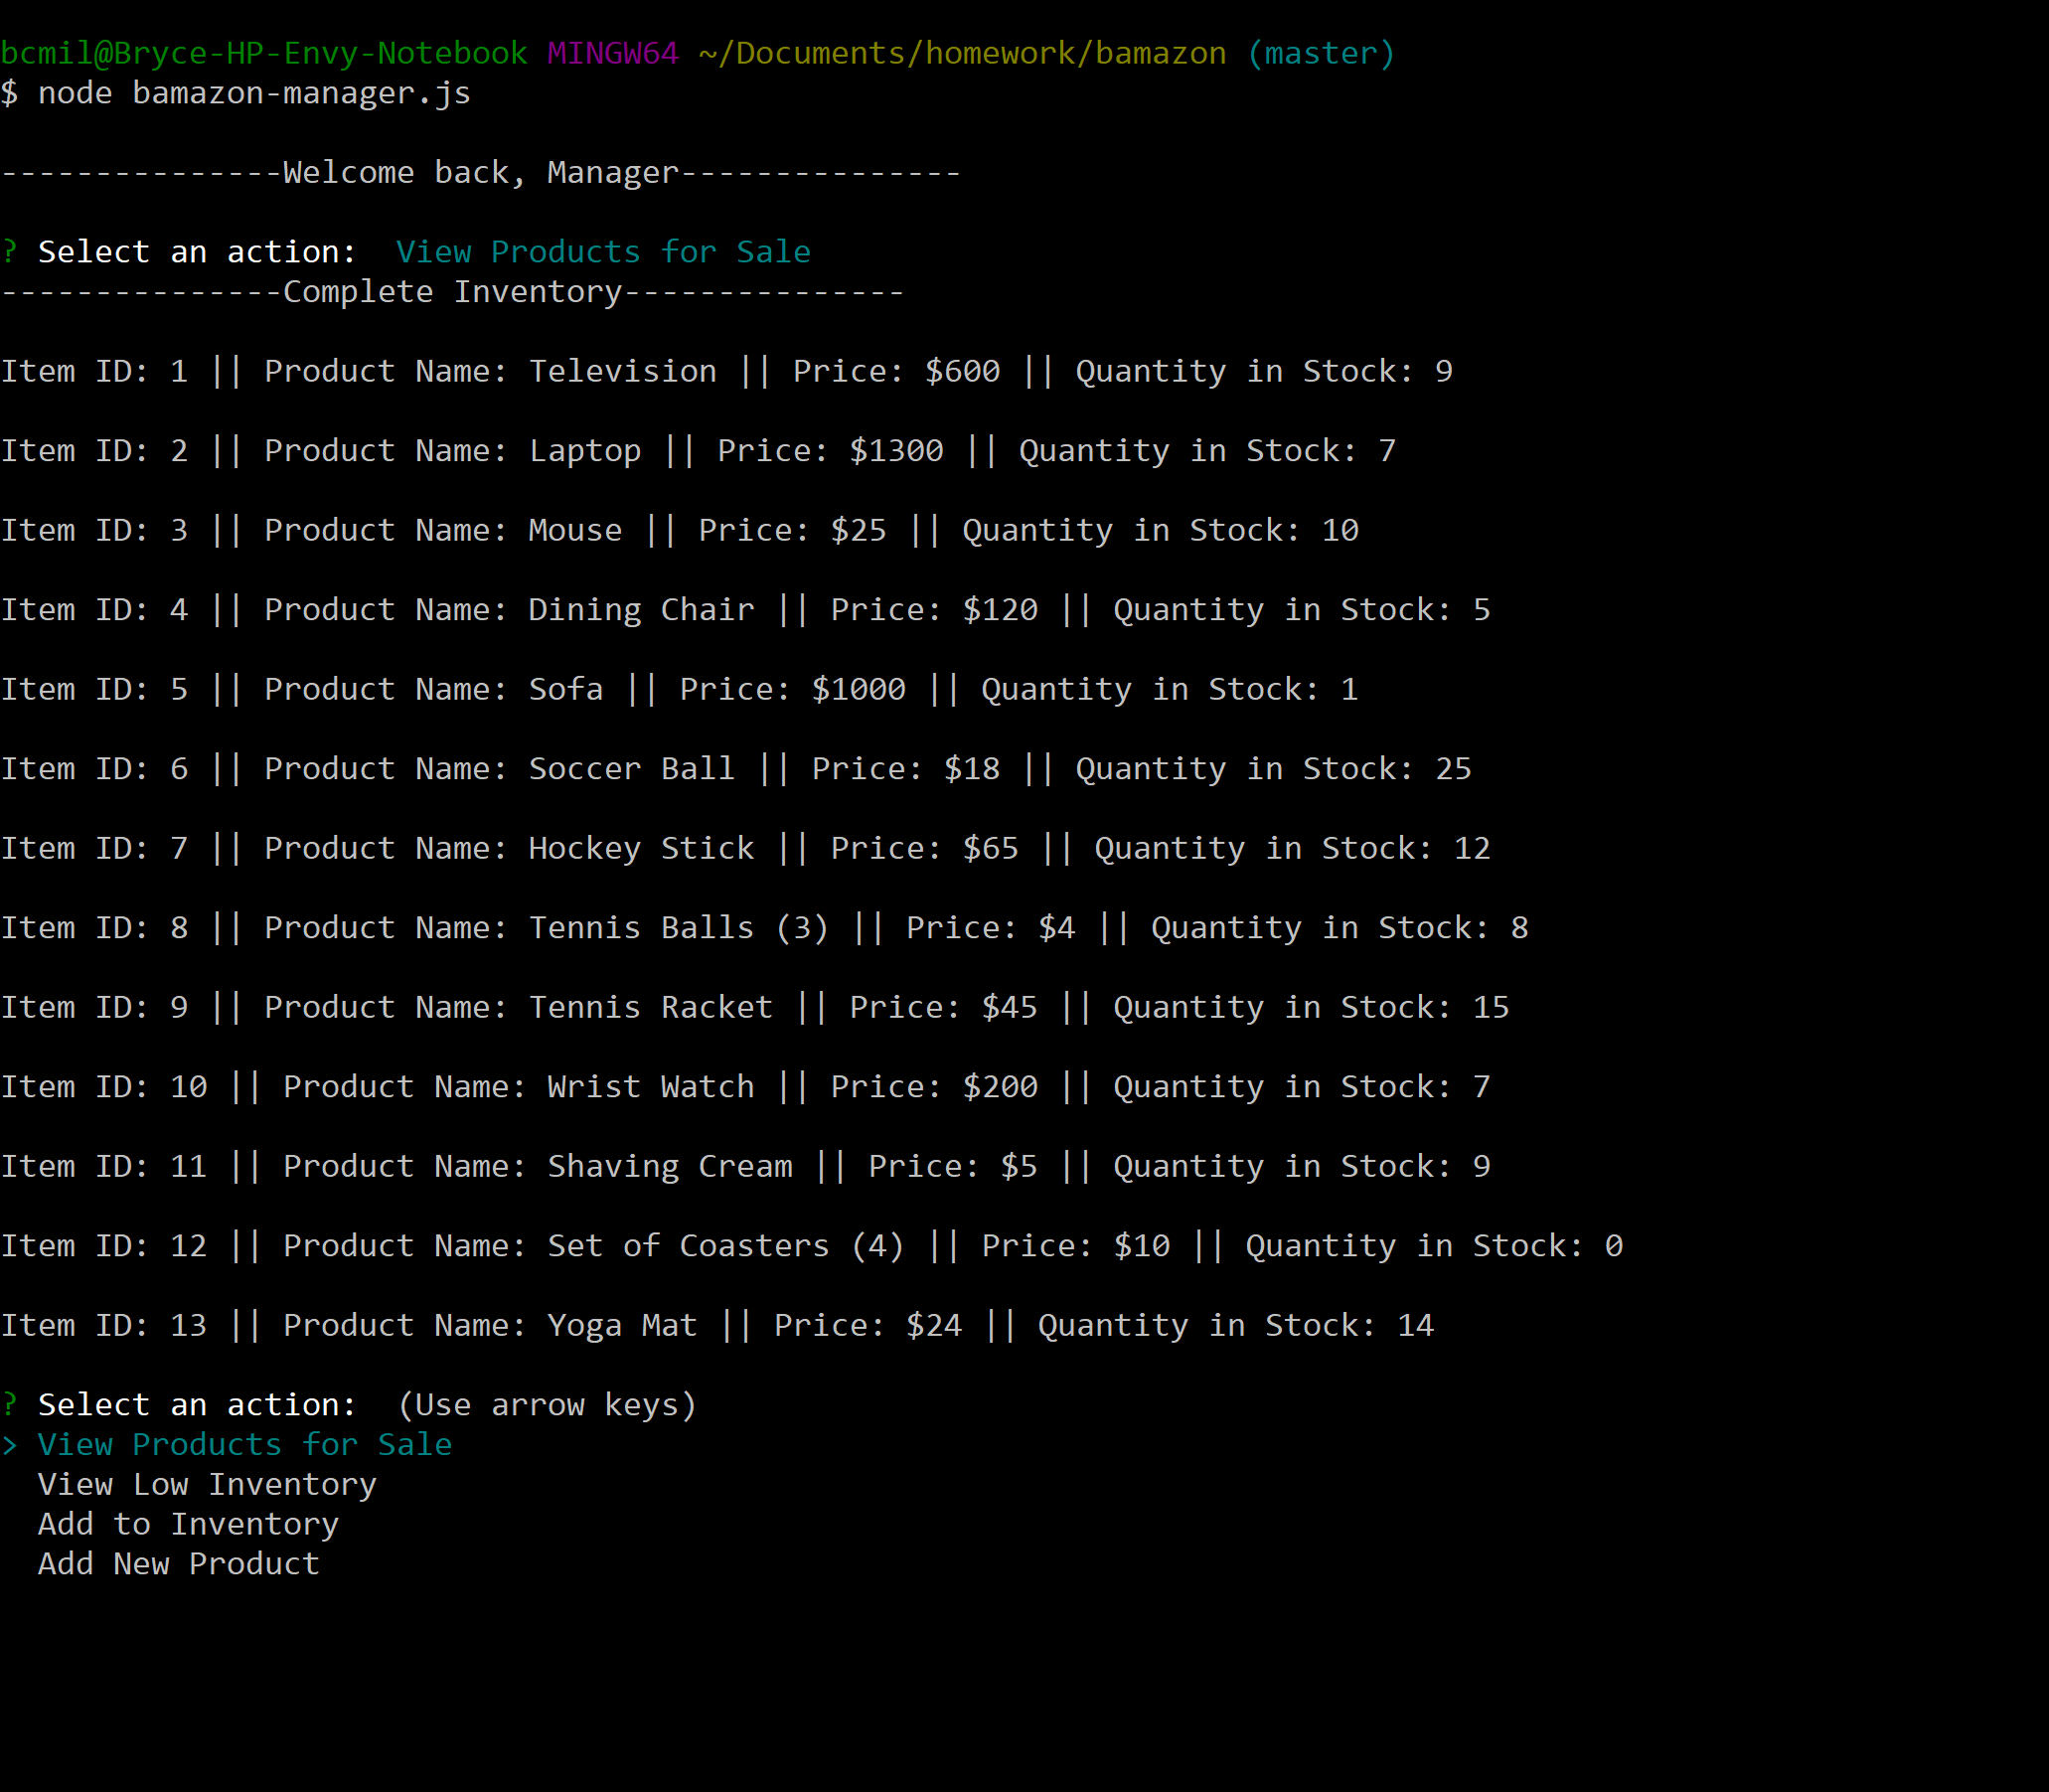The width and height of the screenshot is (2049, 1792).
Task: Click the Soccer Ball inventory row
Action: [736, 769]
